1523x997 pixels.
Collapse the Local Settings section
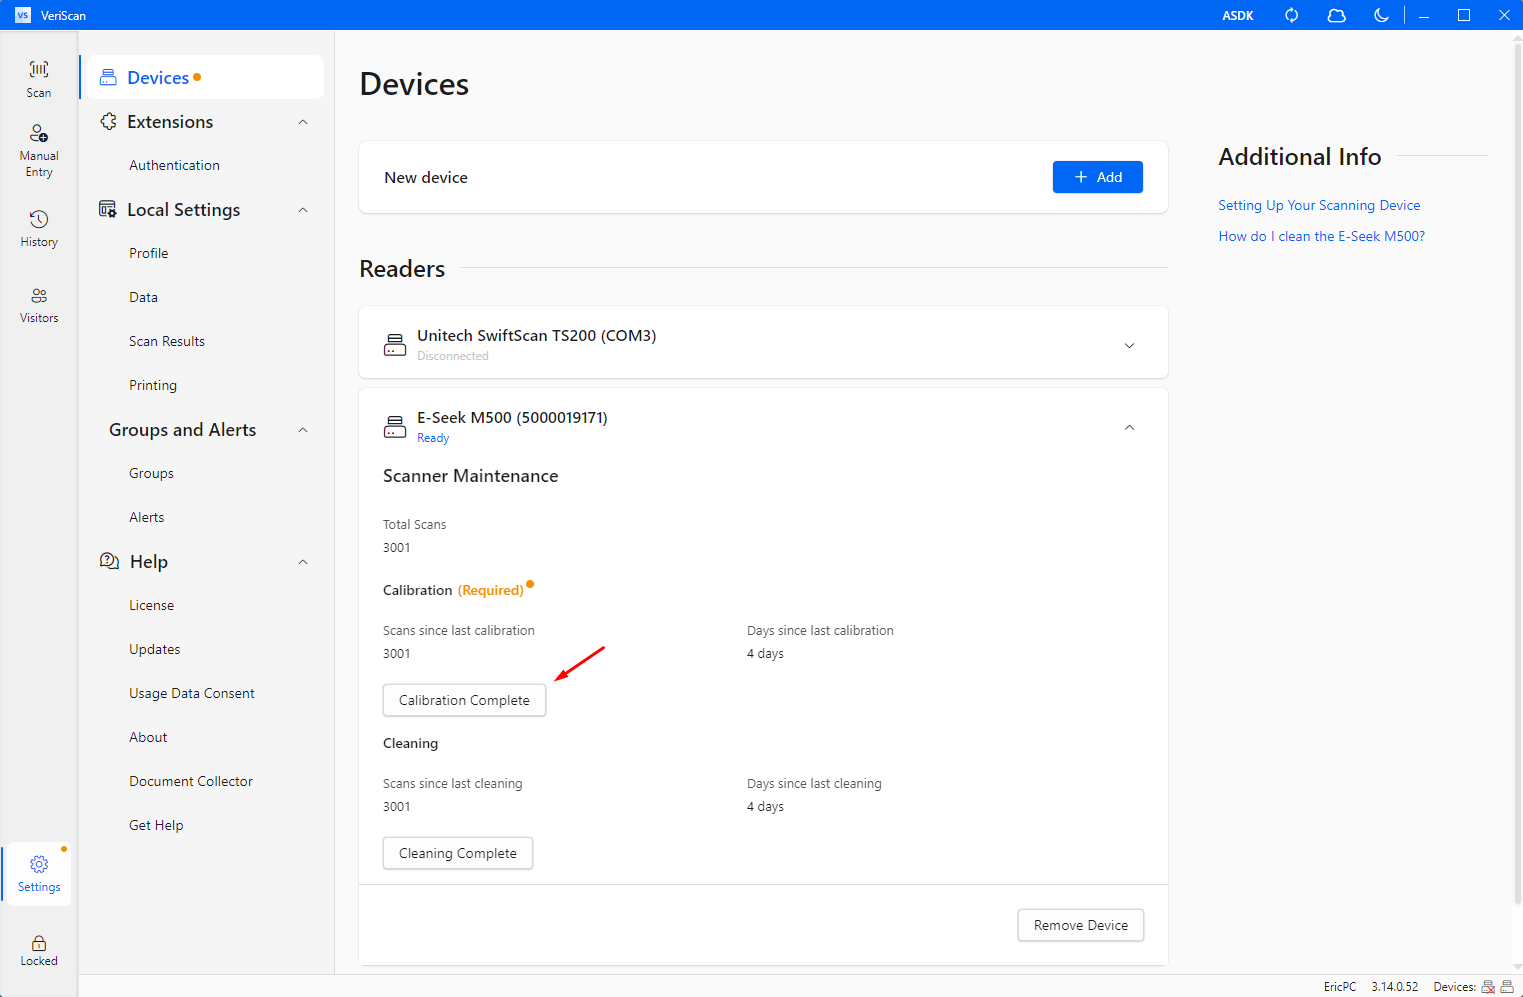[303, 210]
